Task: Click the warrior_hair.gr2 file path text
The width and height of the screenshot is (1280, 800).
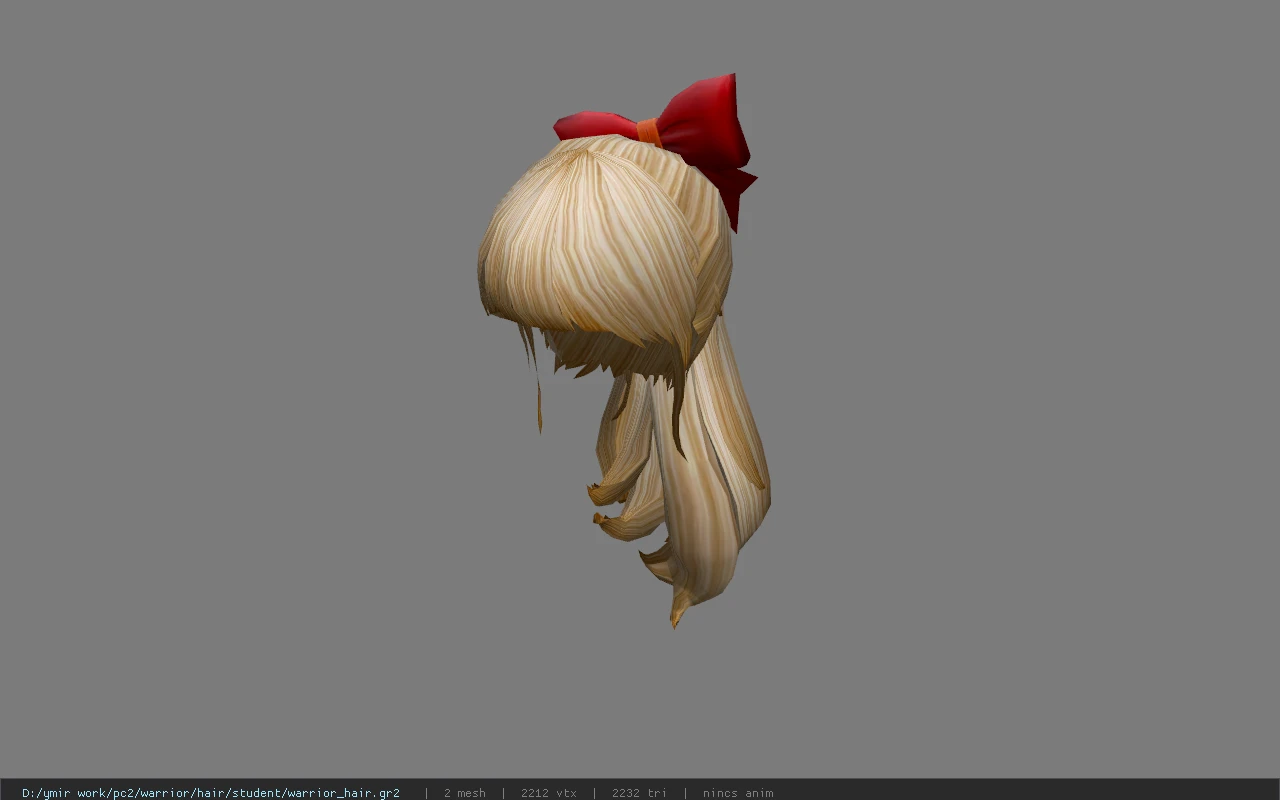Action: (211, 793)
